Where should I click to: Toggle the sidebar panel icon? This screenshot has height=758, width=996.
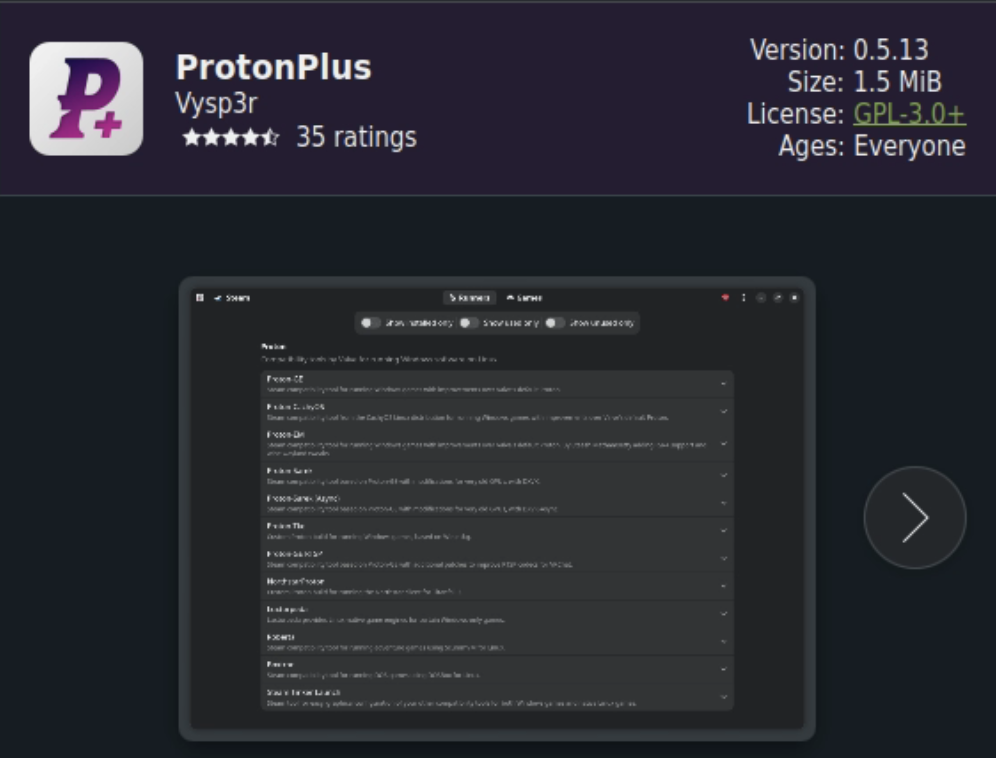pos(200,297)
